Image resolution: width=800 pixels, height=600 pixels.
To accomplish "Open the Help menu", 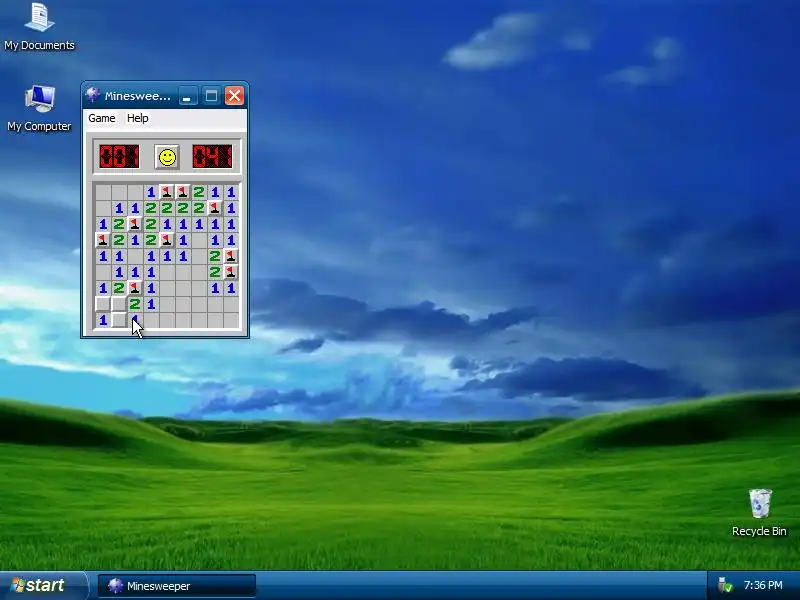I will [x=137, y=118].
